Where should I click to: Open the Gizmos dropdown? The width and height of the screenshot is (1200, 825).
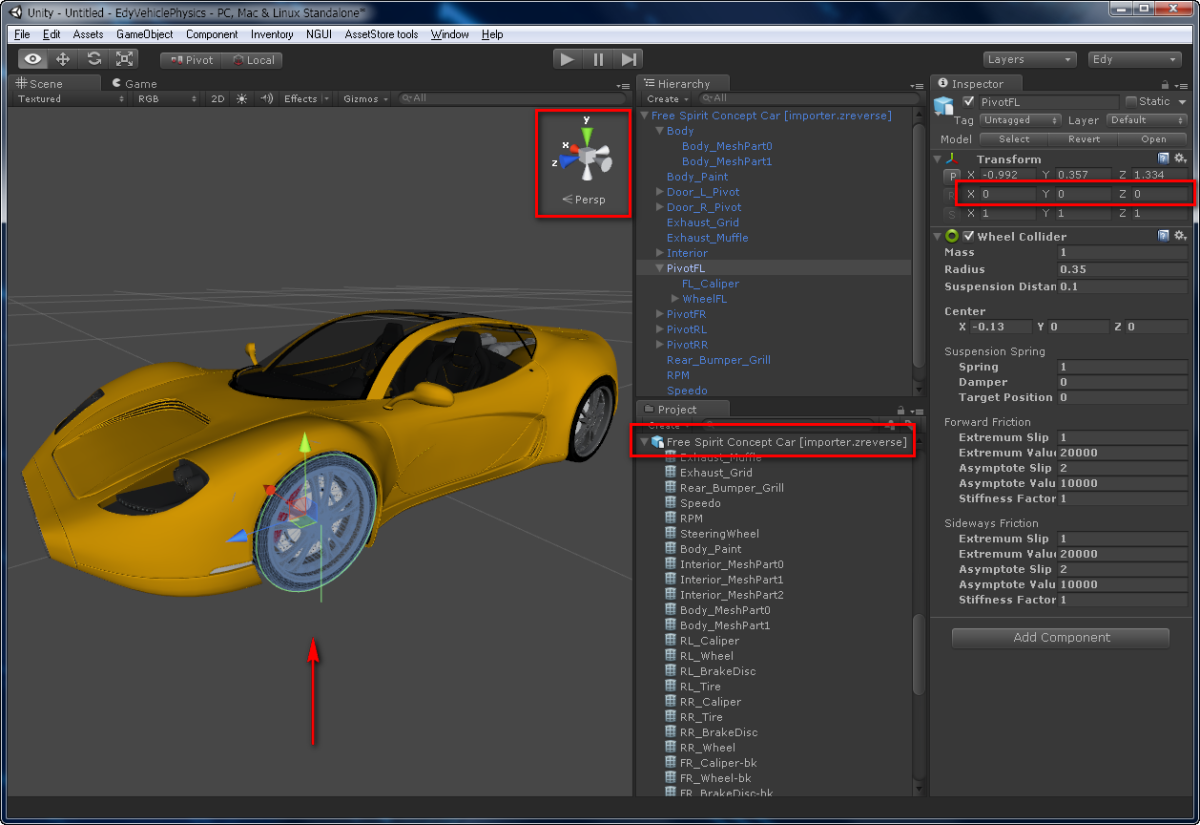point(366,99)
